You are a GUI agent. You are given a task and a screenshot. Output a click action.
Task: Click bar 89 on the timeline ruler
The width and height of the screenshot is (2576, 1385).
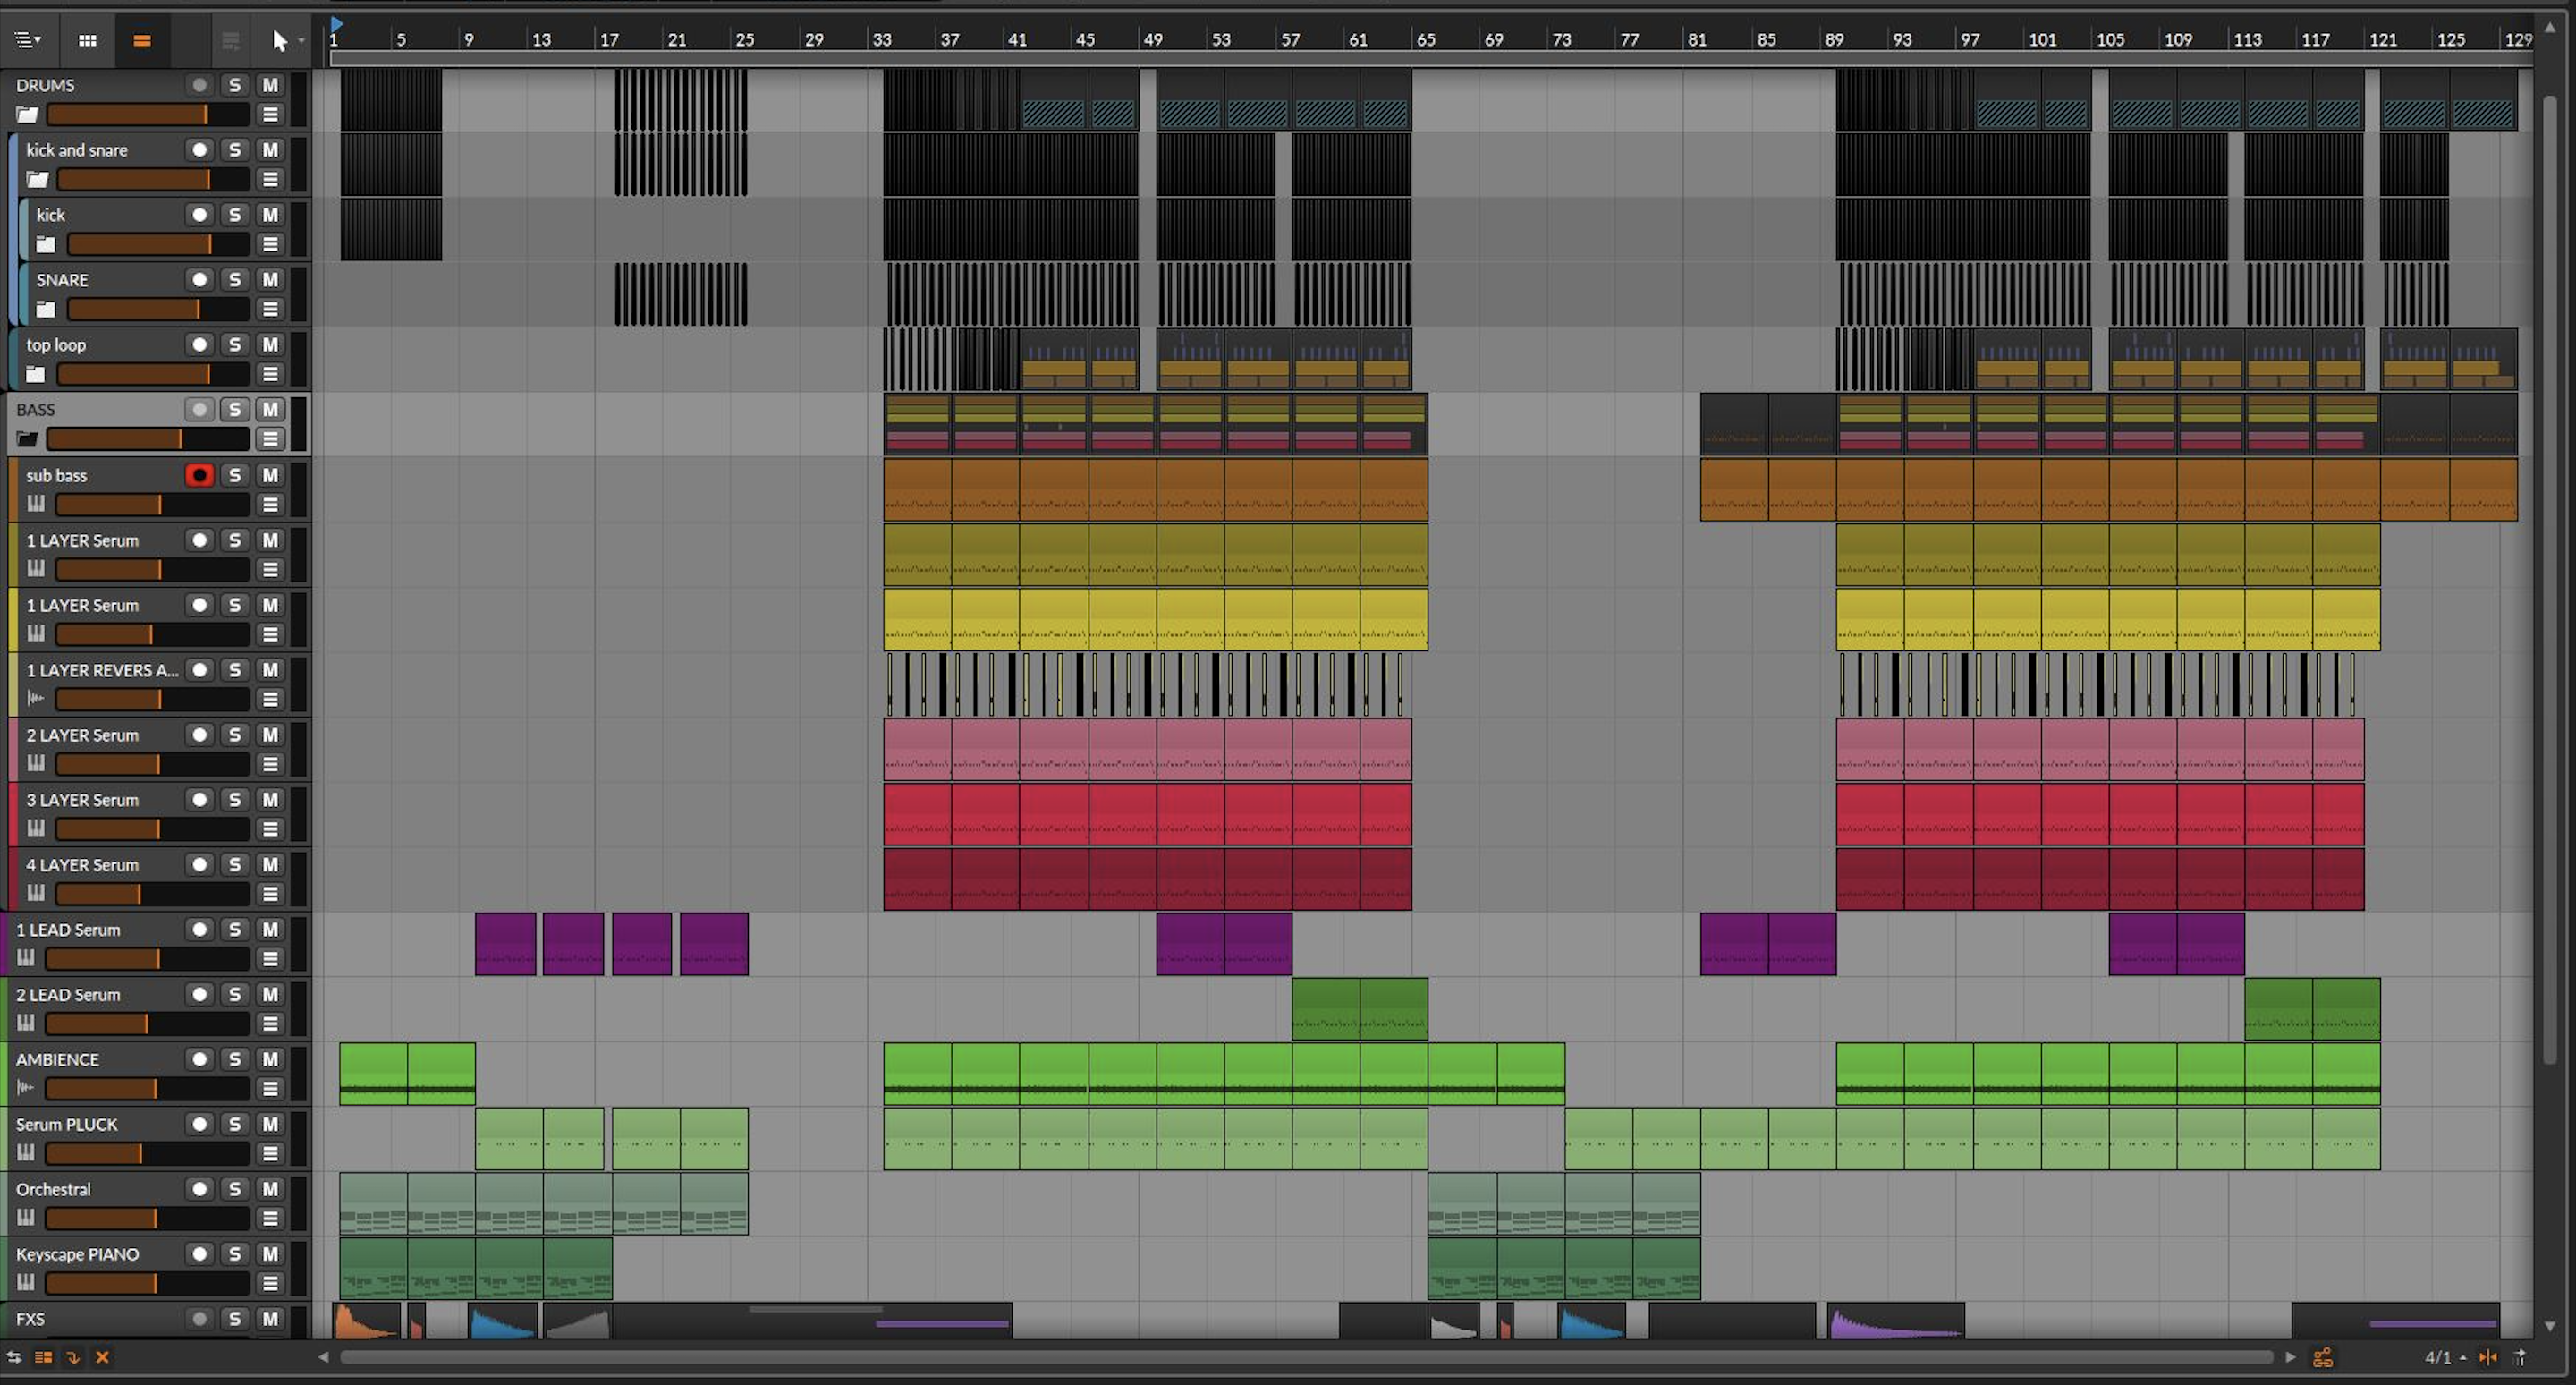(x=1834, y=40)
